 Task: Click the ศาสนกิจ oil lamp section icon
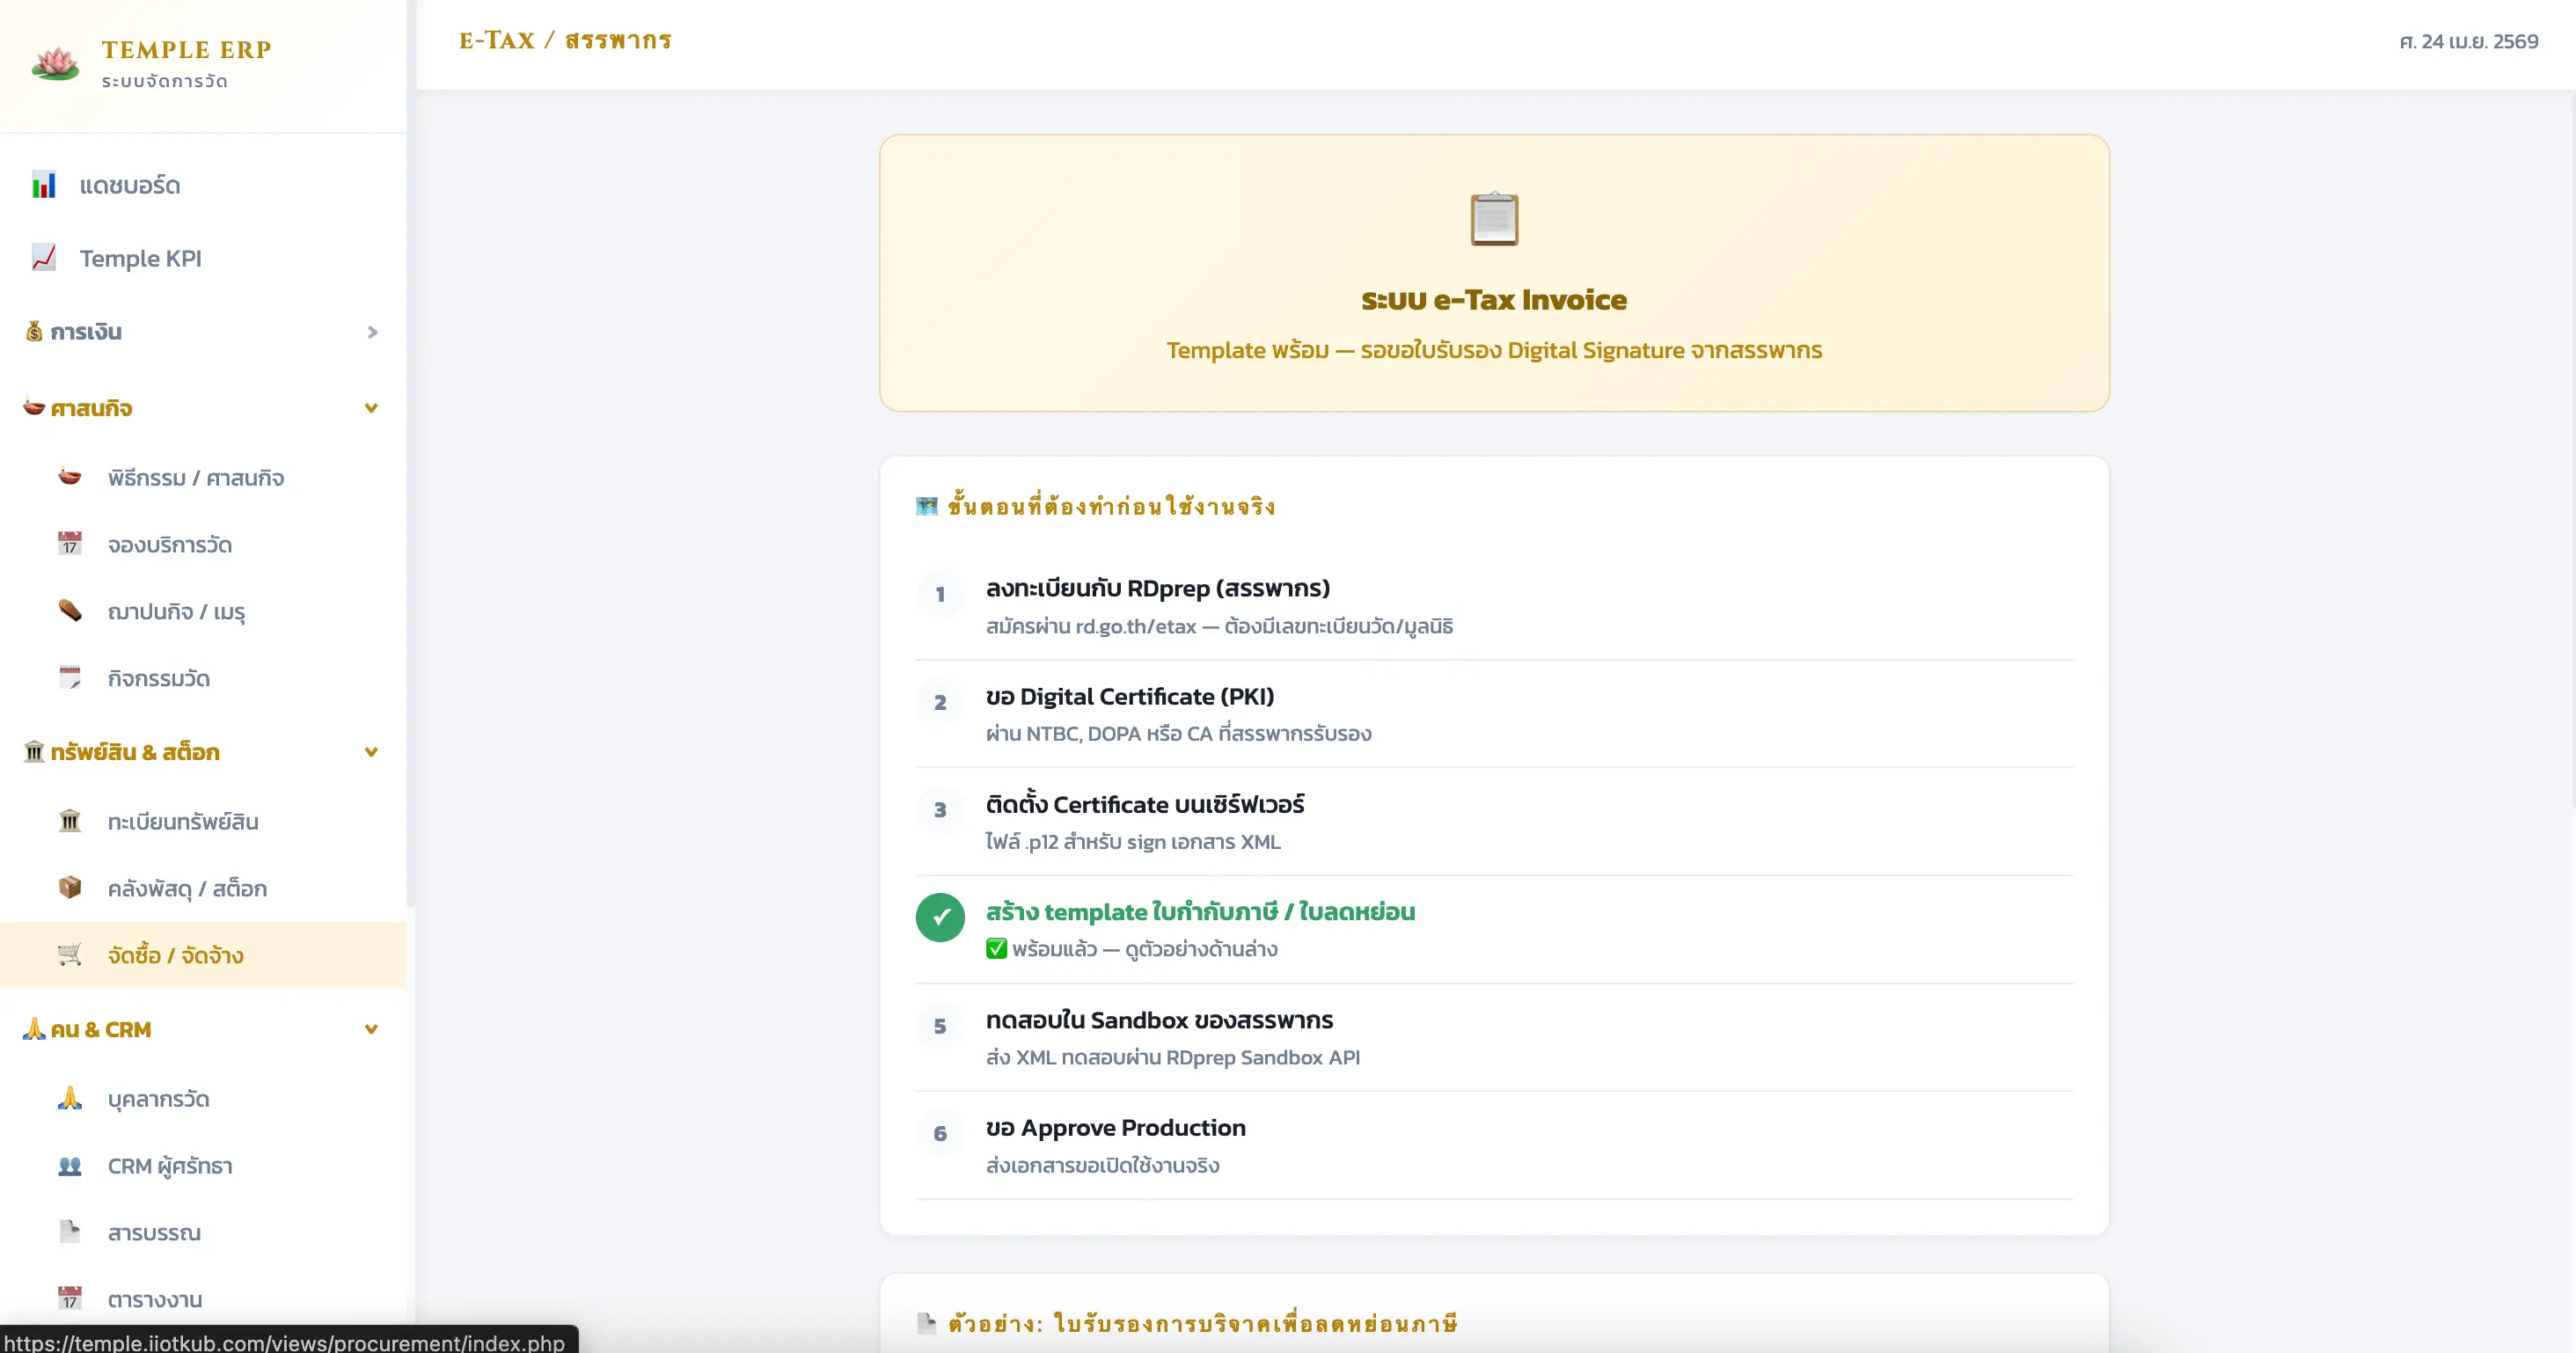[34, 407]
